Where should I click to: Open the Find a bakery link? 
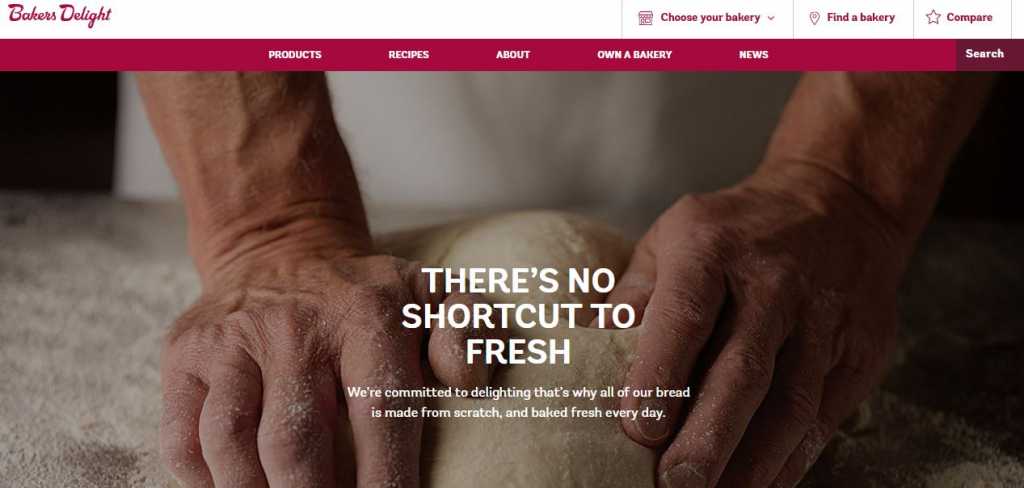tap(852, 18)
